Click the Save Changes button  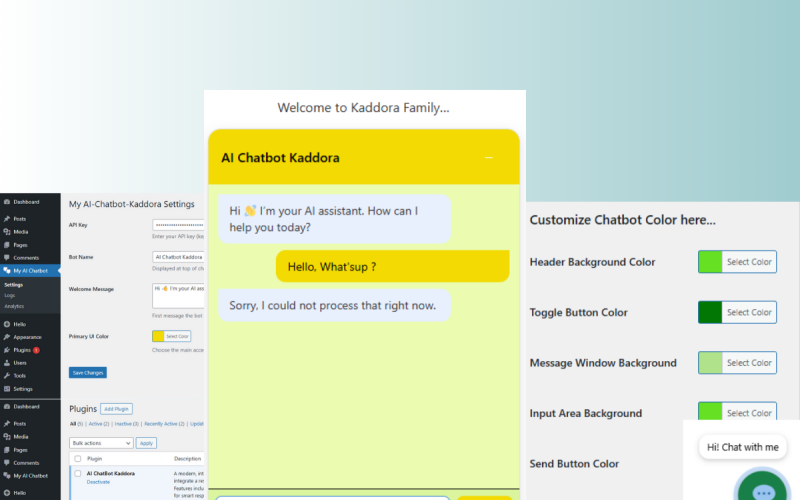tap(88, 373)
